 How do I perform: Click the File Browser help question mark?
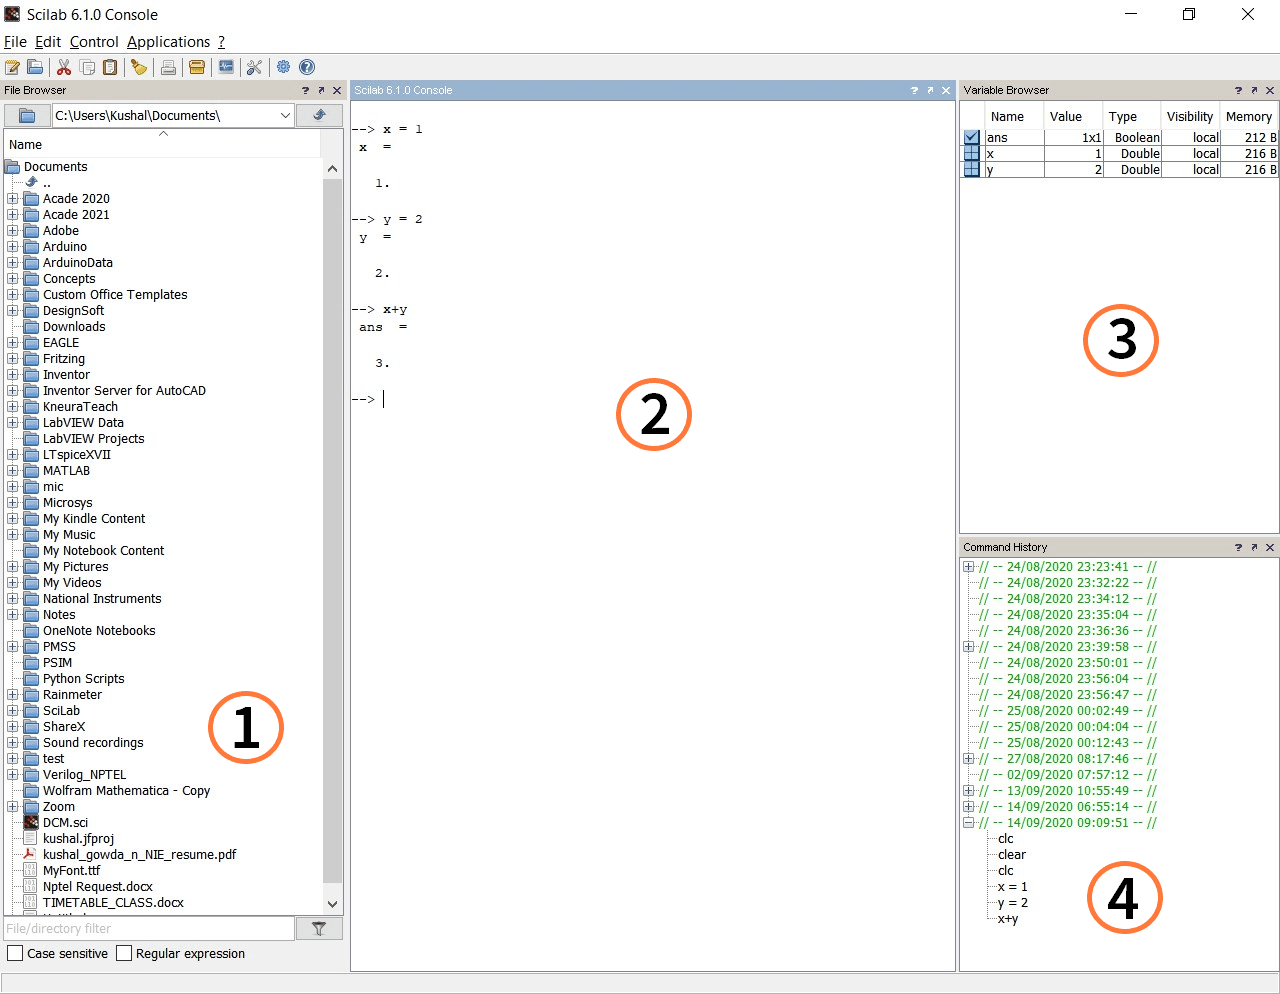click(x=306, y=90)
